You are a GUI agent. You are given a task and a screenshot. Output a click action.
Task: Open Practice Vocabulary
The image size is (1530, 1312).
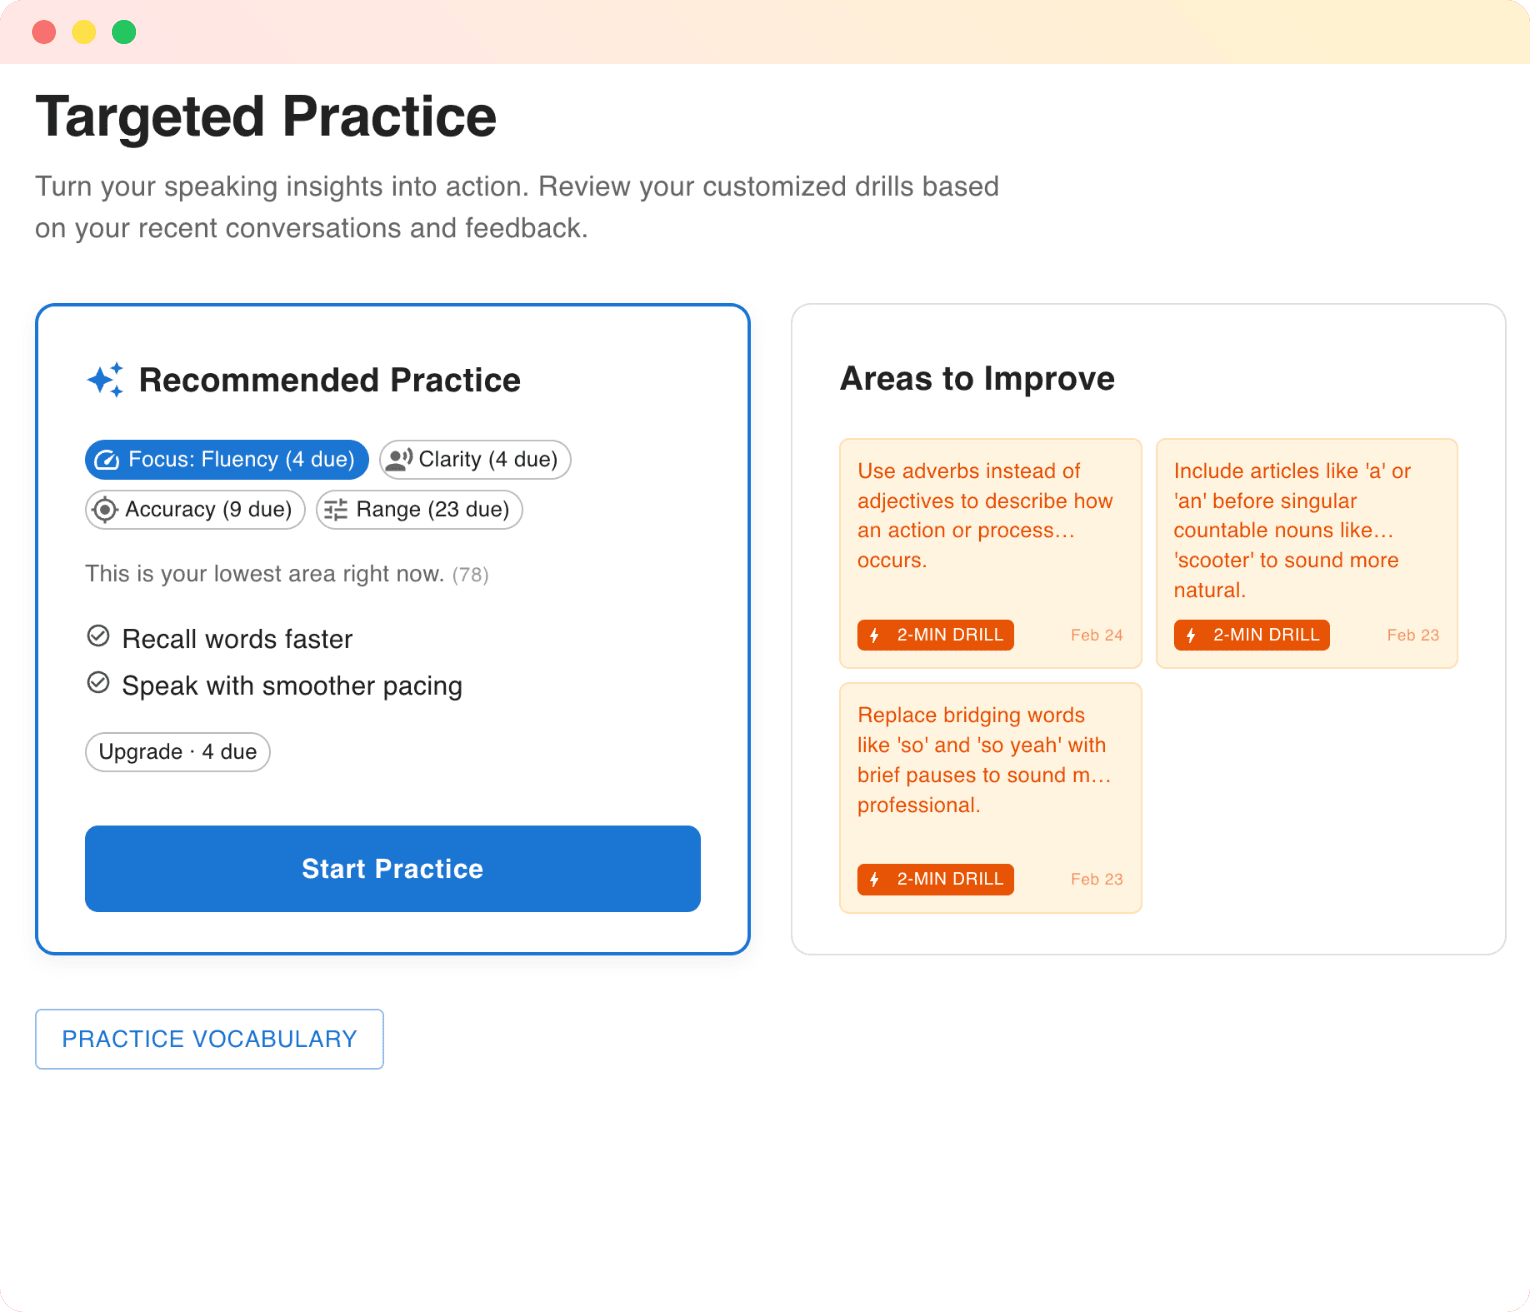tap(209, 1039)
